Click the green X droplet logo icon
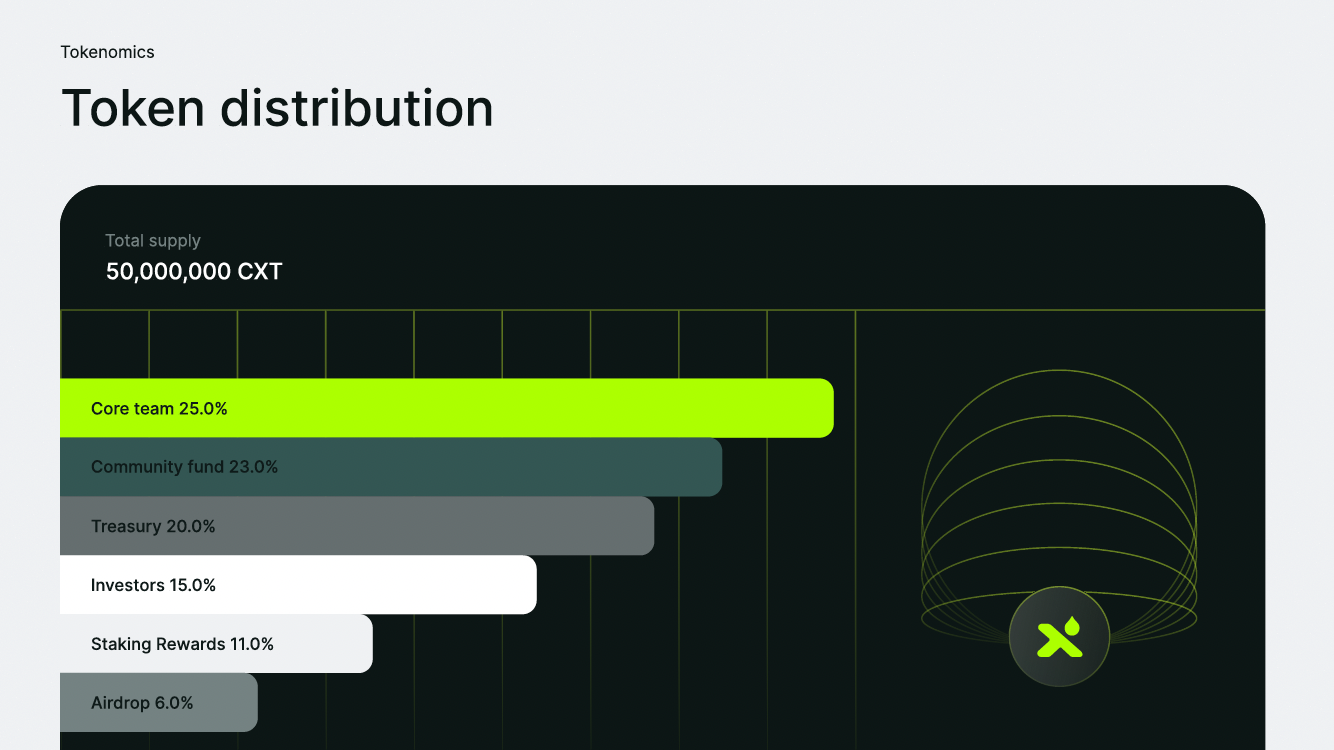The height and width of the screenshot is (750, 1334). click(x=1059, y=637)
